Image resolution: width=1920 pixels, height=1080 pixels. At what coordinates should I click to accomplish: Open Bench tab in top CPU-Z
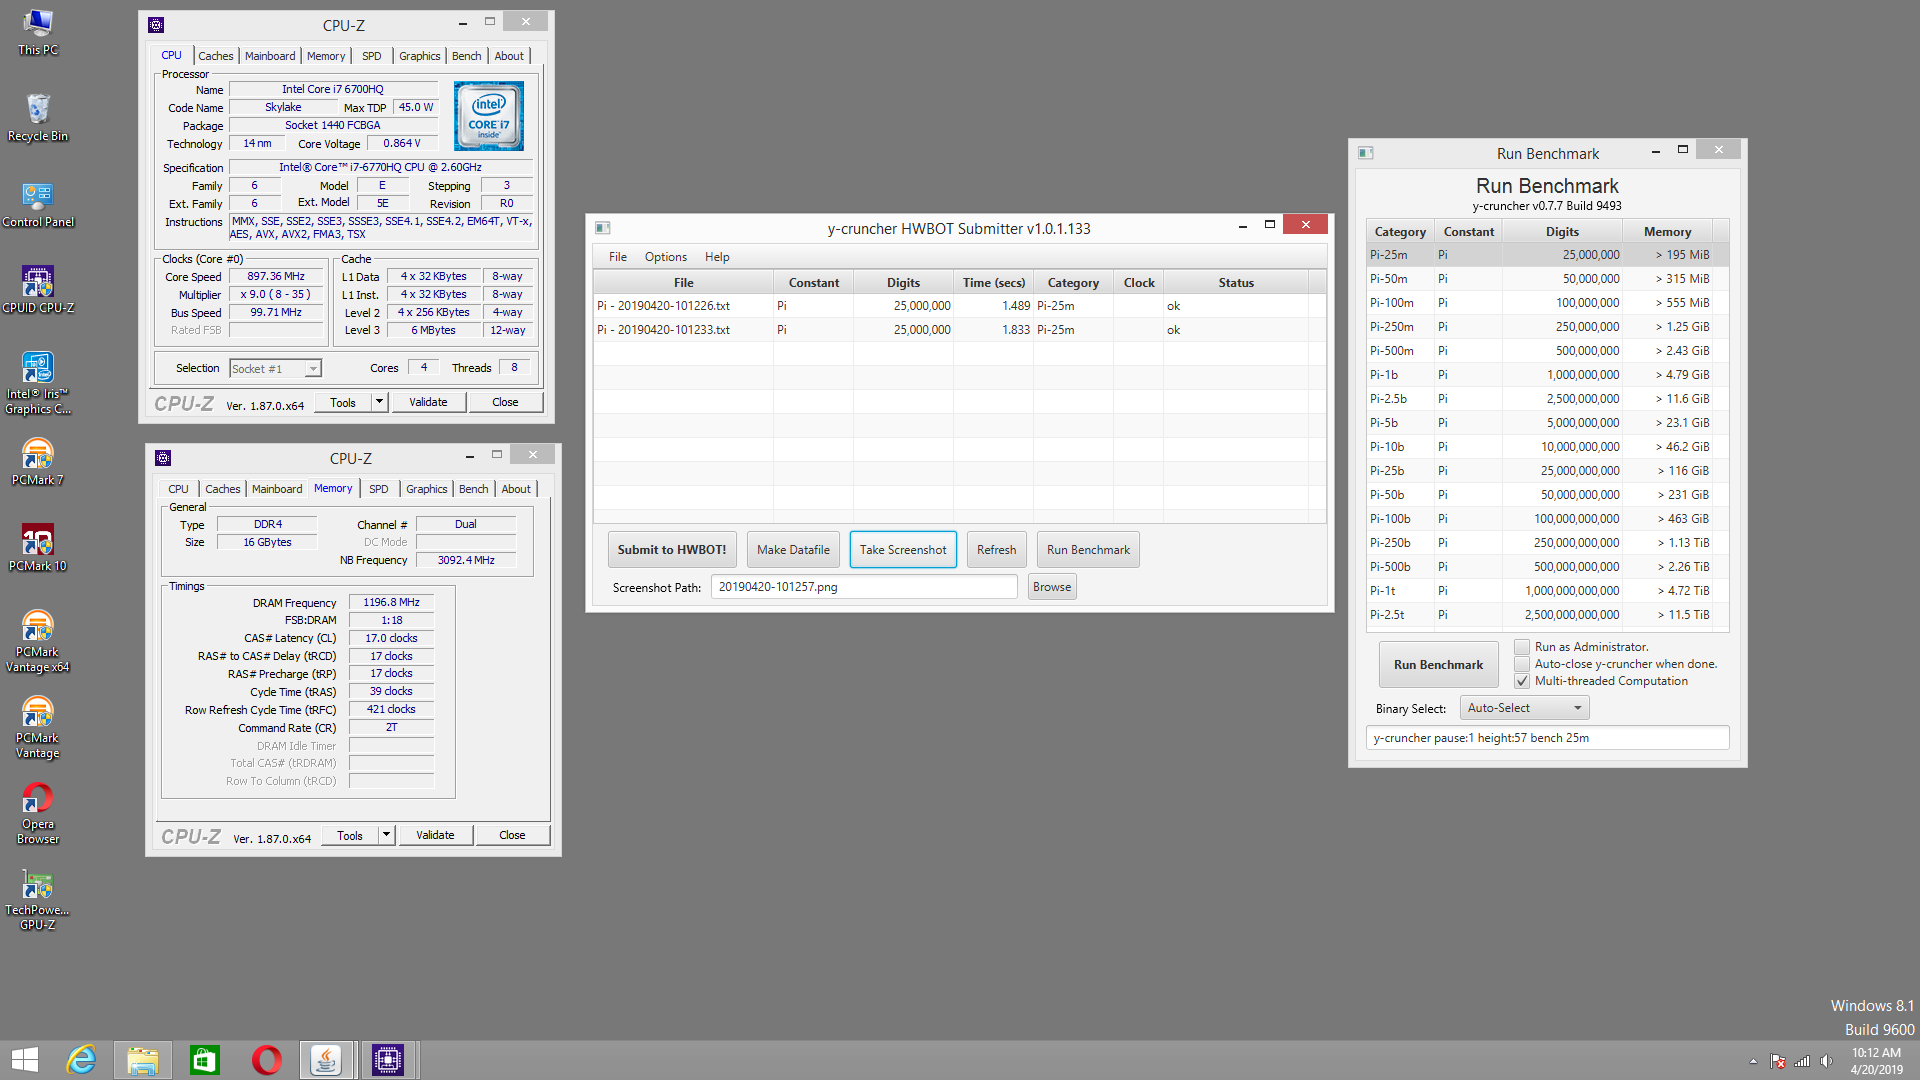pos(467,56)
